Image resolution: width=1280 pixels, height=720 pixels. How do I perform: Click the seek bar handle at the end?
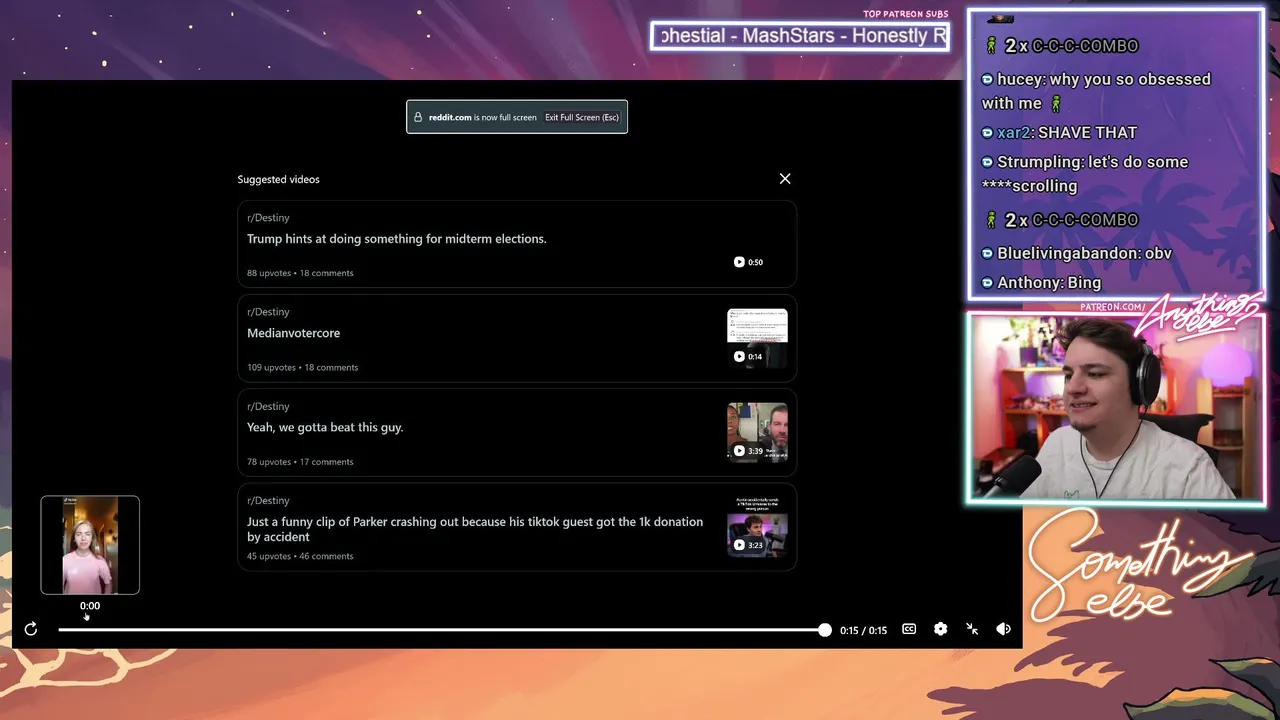coord(824,630)
